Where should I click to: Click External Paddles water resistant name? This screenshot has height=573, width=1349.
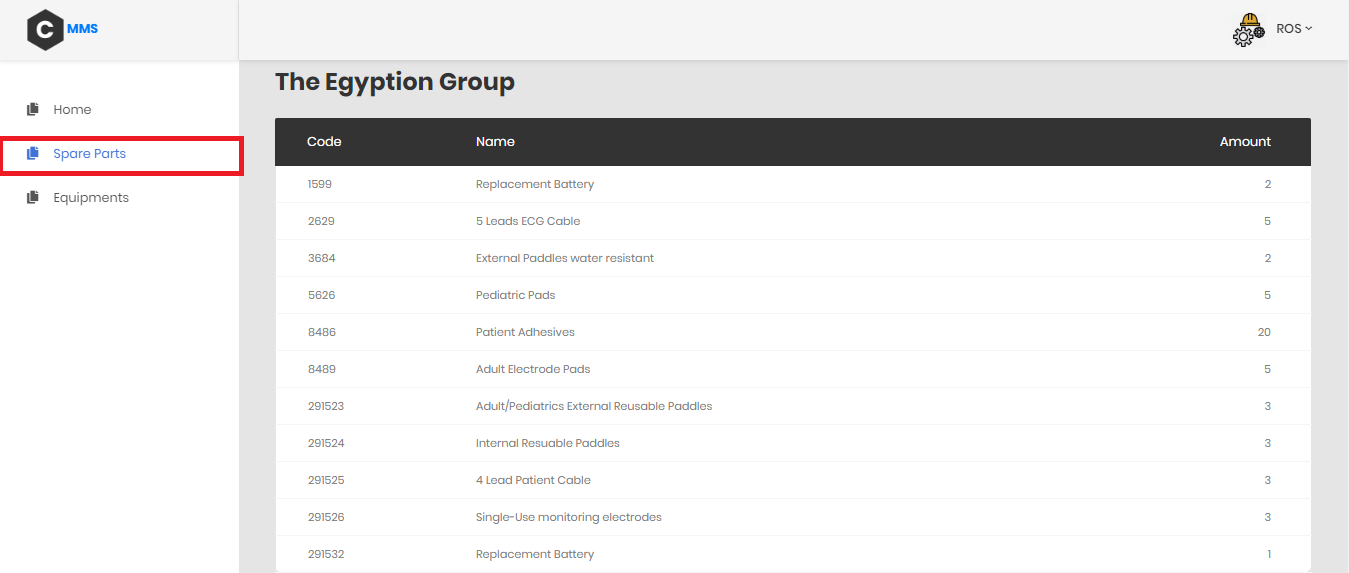tap(565, 258)
